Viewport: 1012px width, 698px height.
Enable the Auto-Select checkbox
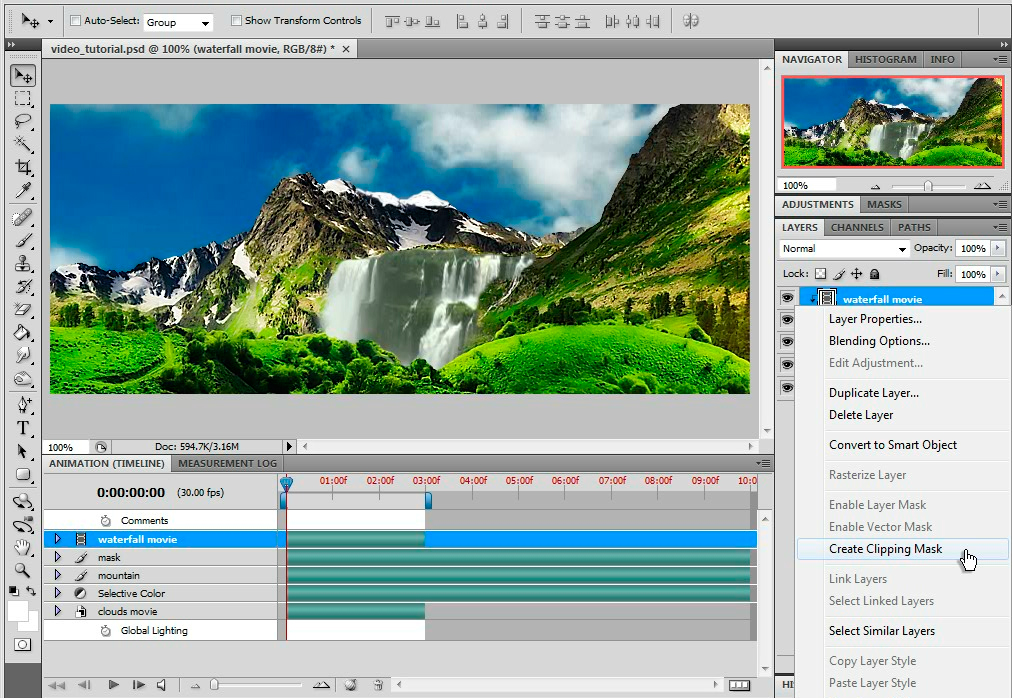point(76,21)
